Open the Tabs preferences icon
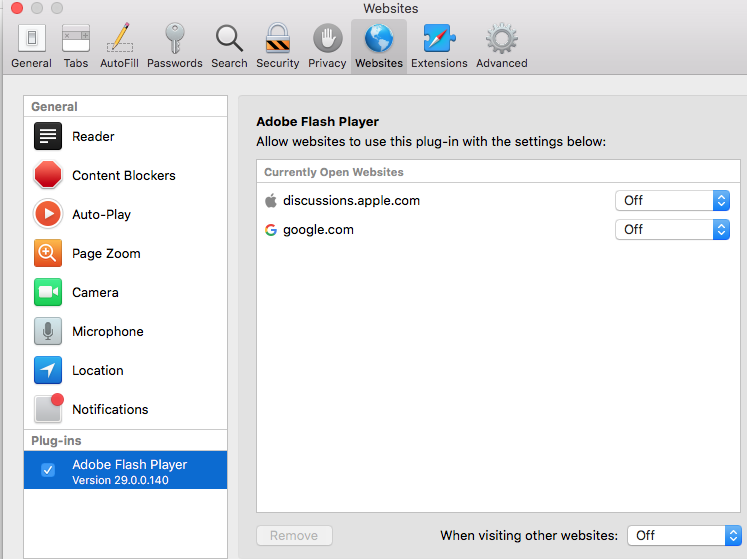Viewport: 747px width, 559px height. 76,38
